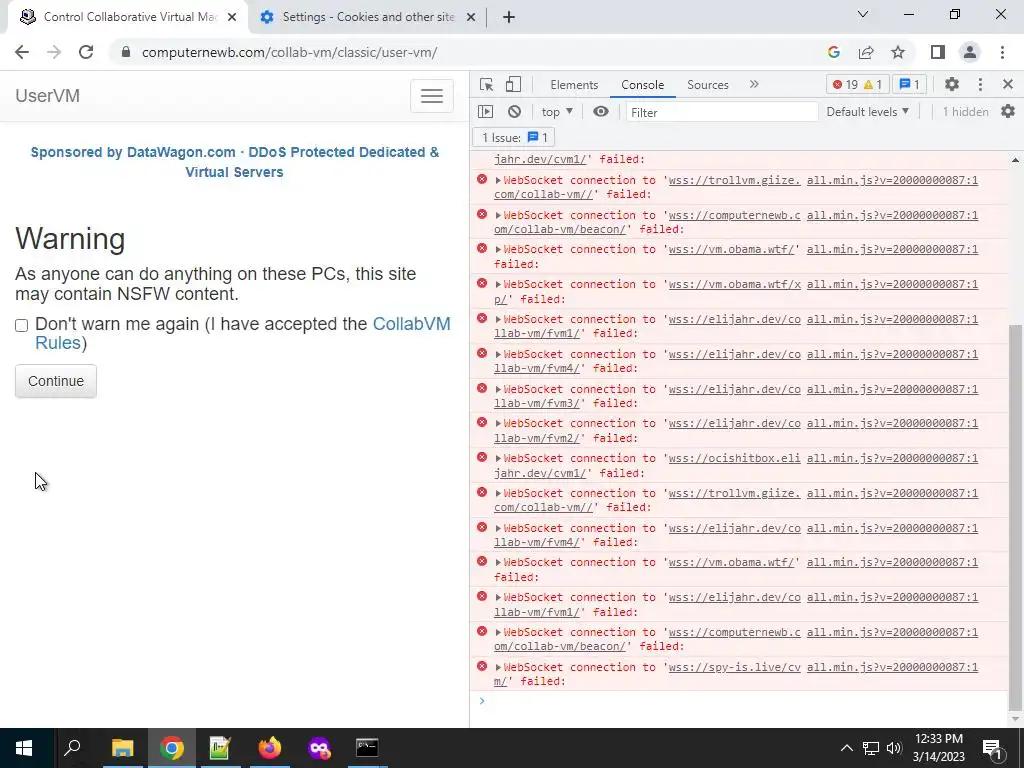Viewport: 1024px width, 768px height.
Task: Open the Elements tab in DevTools
Action: click(x=574, y=85)
